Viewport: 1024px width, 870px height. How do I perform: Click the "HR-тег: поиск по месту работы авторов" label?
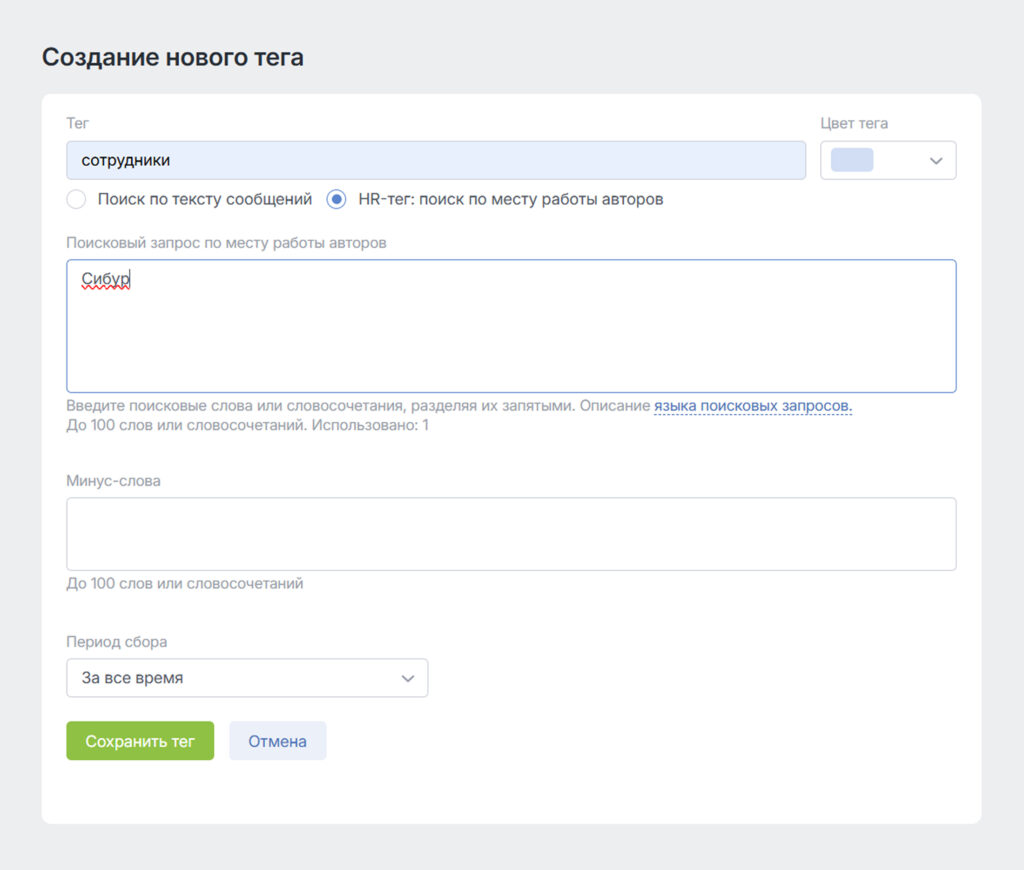(x=510, y=199)
